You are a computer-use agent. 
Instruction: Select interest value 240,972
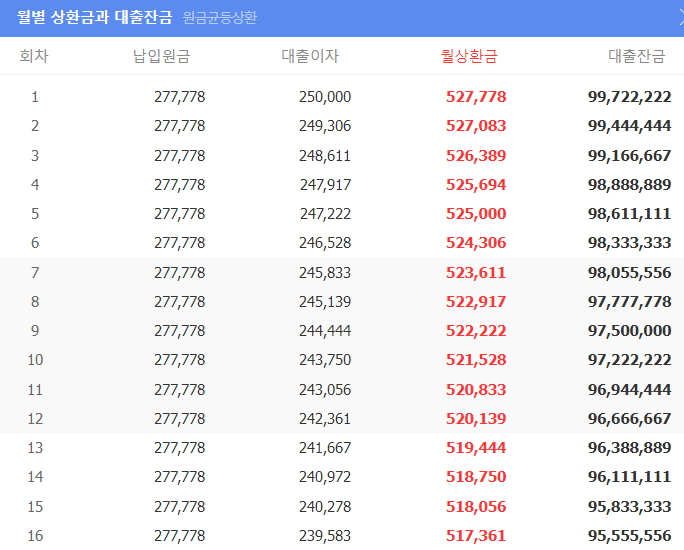pyautogui.click(x=325, y=477)
